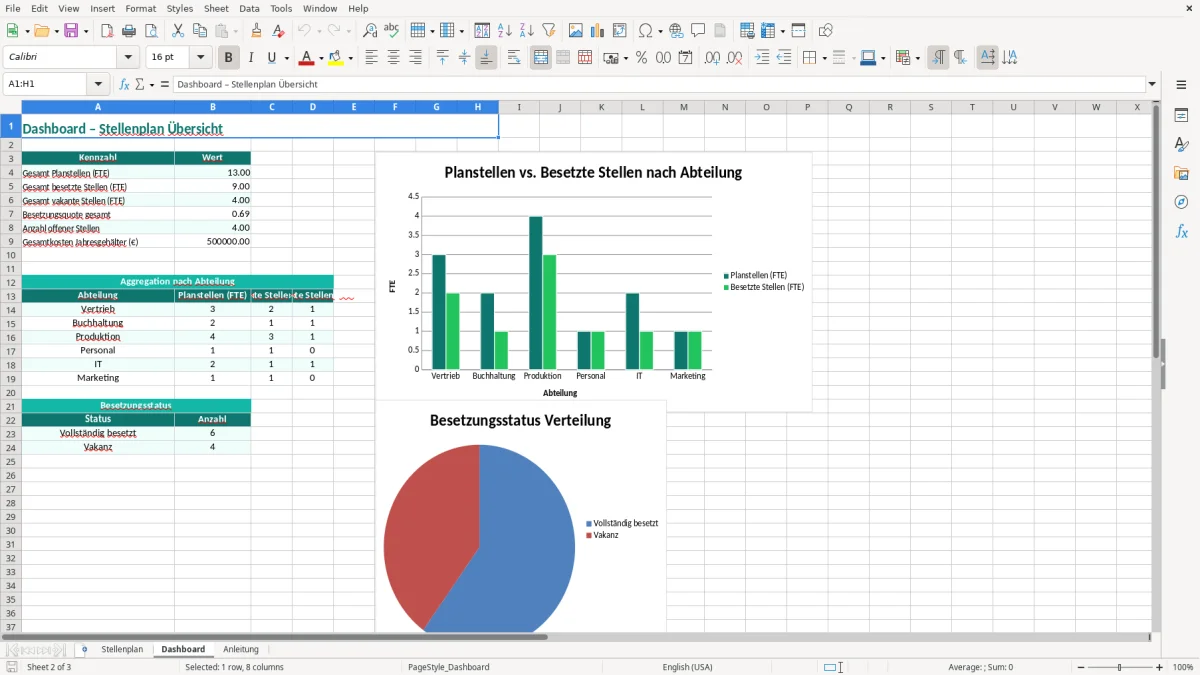Click the Export as PDF icon
The width and height of the screenshot is (1200, 675).
107,31
